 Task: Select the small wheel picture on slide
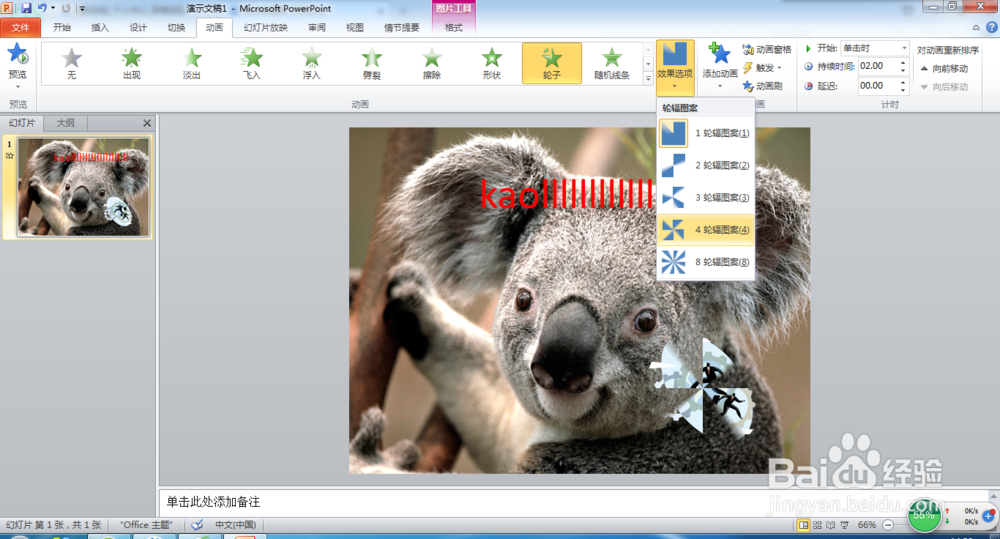pyautogui.click(x=703, y=387)
